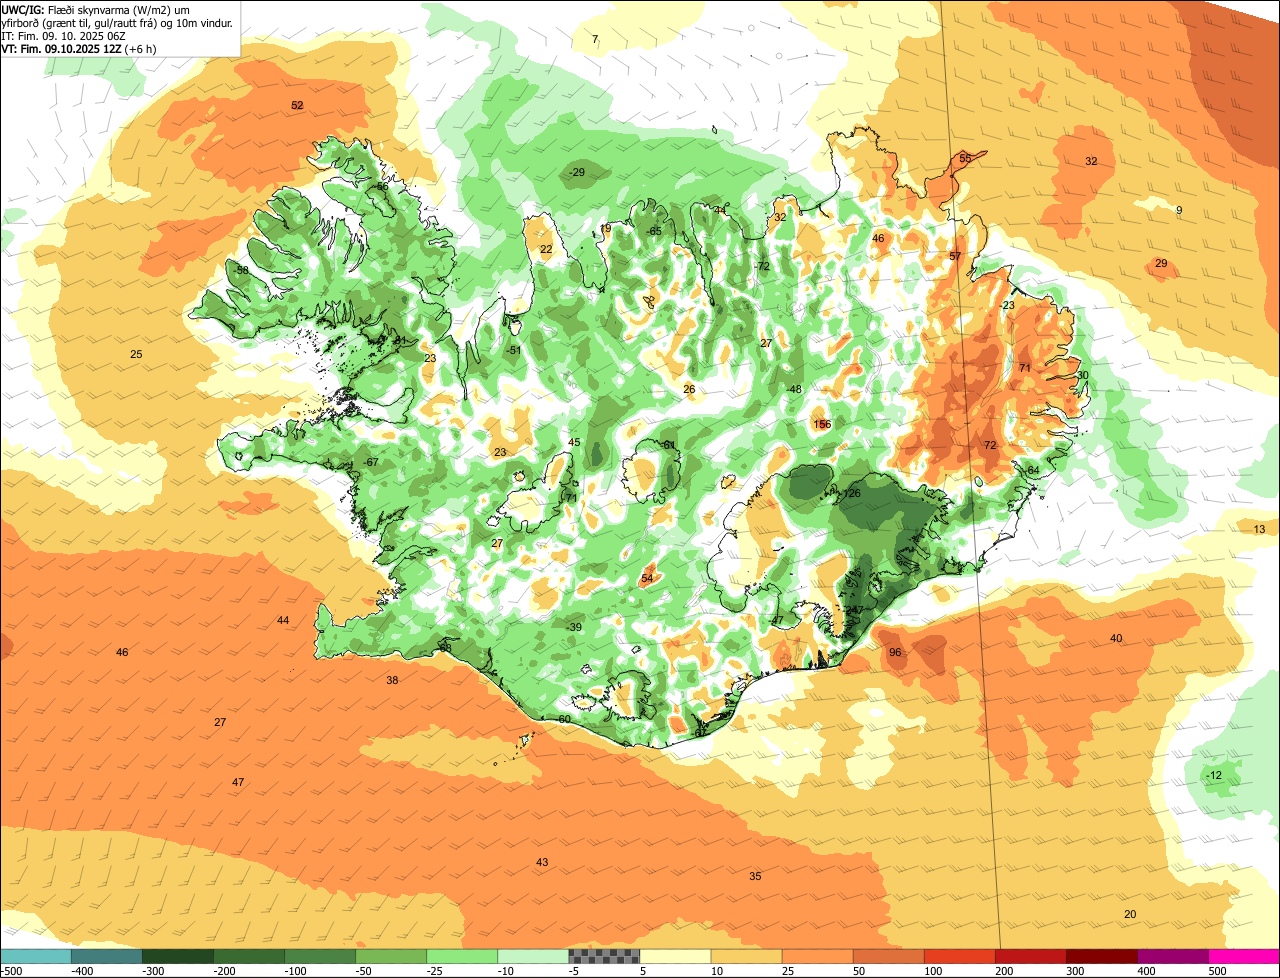Select the light green swatch labeled -25
Image resolution: width=1280 pixels, height=978 pixels.
click(x=461, y=956)
